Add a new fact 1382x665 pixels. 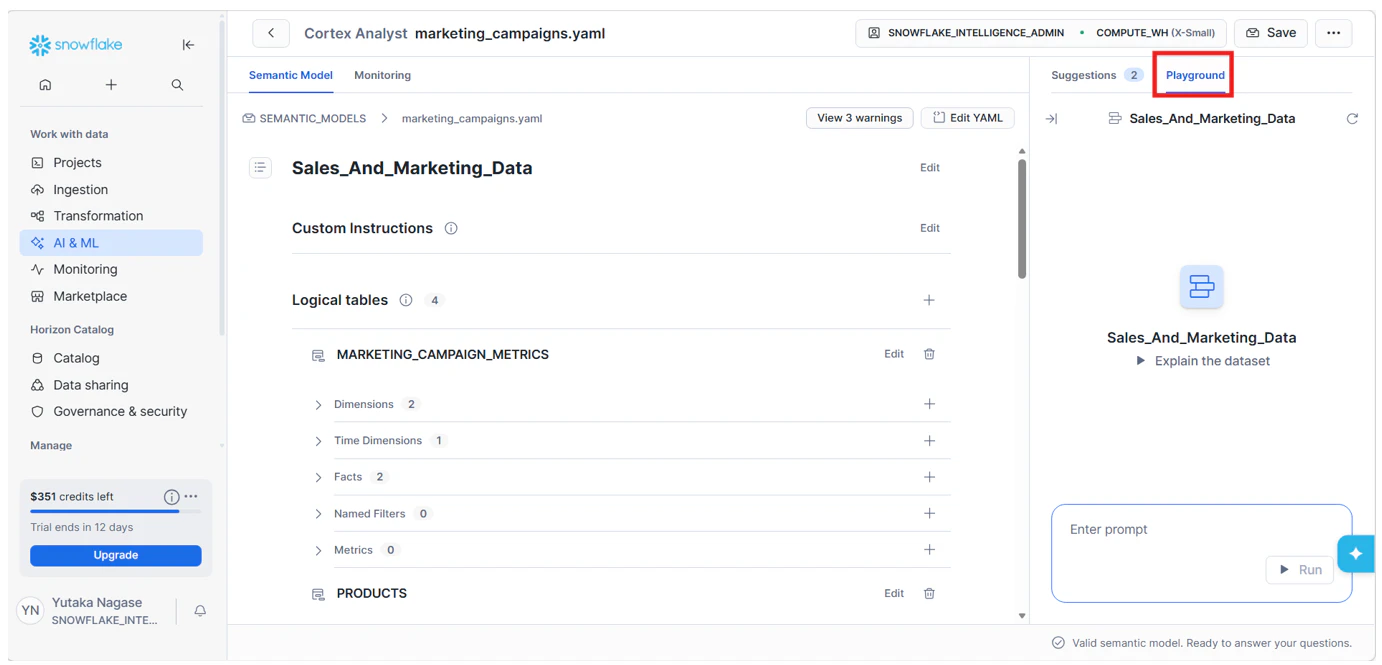tap(929, 477)
